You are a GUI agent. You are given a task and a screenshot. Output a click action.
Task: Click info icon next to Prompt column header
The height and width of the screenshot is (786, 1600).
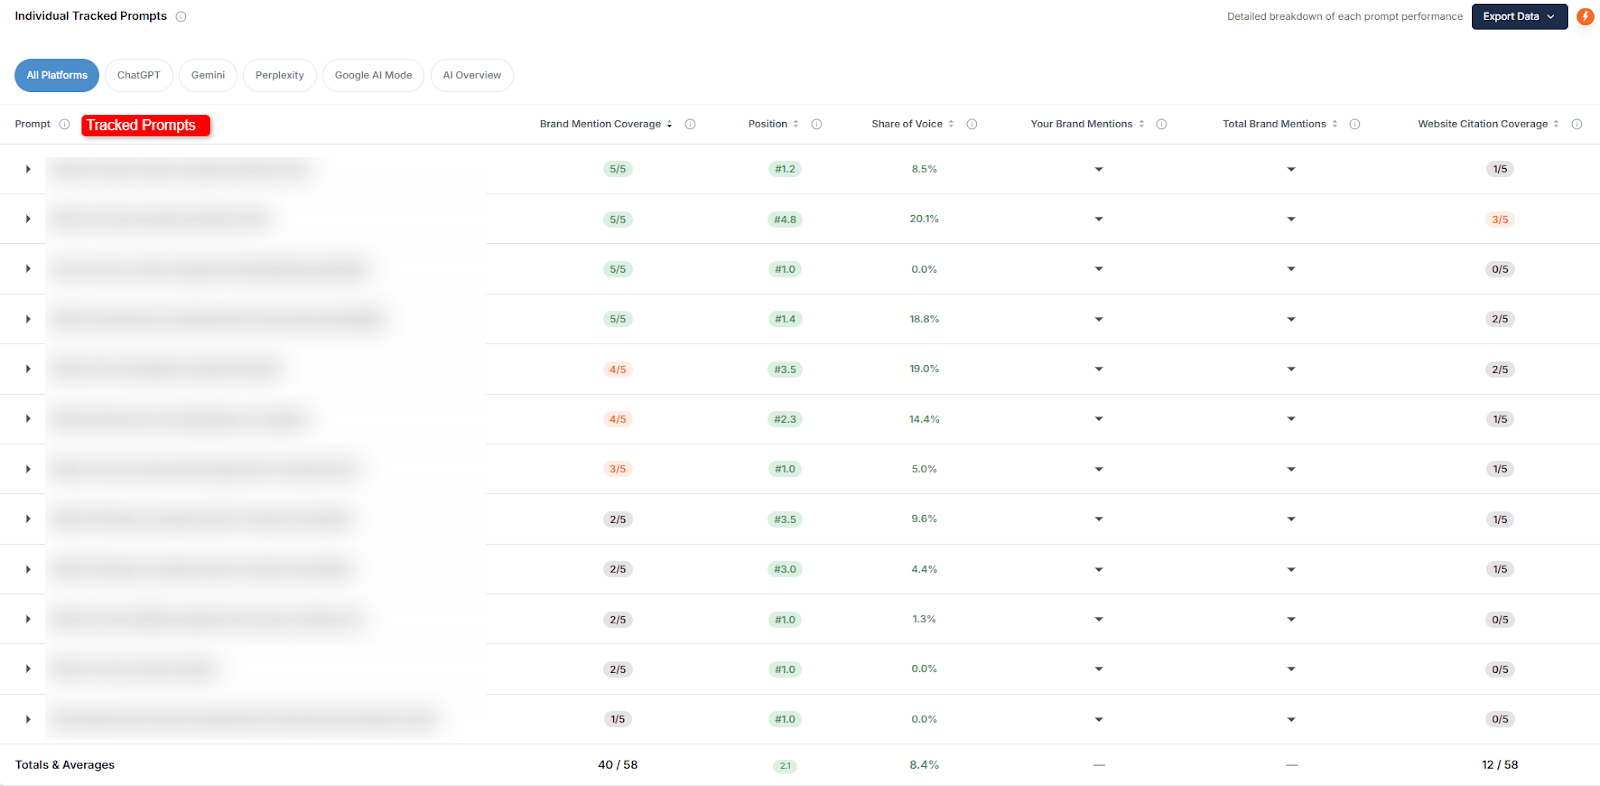tap(64, 124)
